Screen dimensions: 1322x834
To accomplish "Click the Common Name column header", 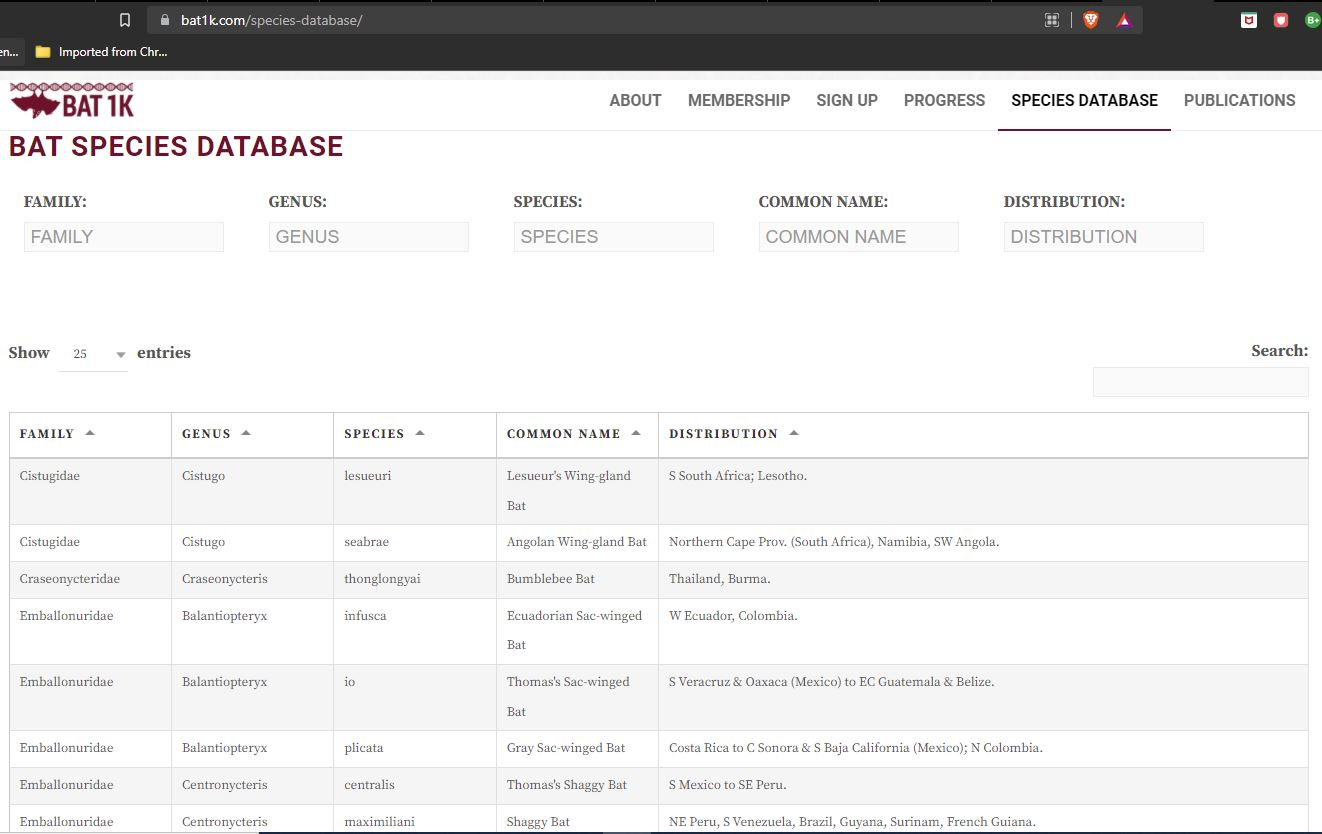I will tap(578, 435).
